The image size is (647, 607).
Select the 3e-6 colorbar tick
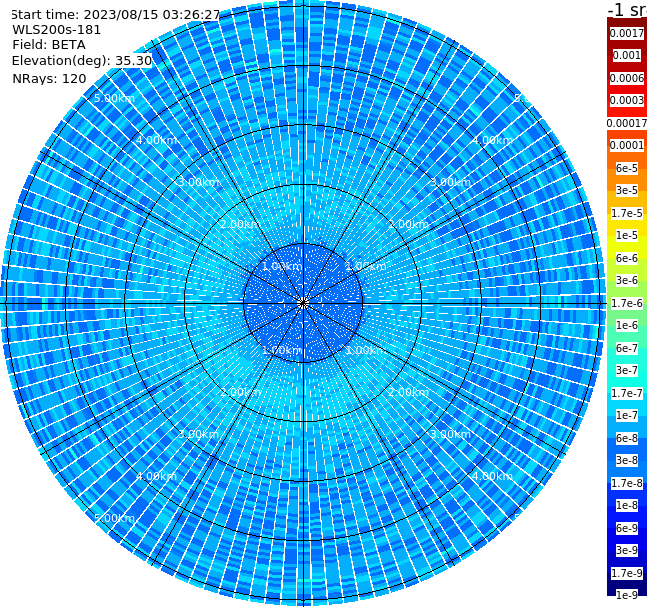627,280
